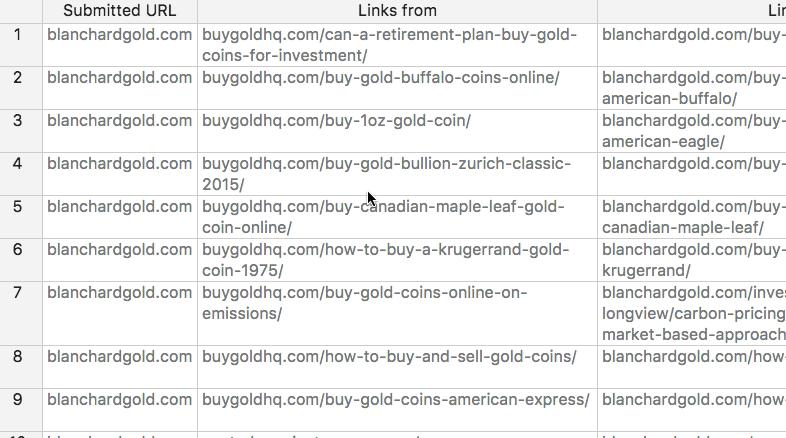Click the buy-1oz-gold-coin cell
This screenshot has width=786, height=438.
[398, 131]
